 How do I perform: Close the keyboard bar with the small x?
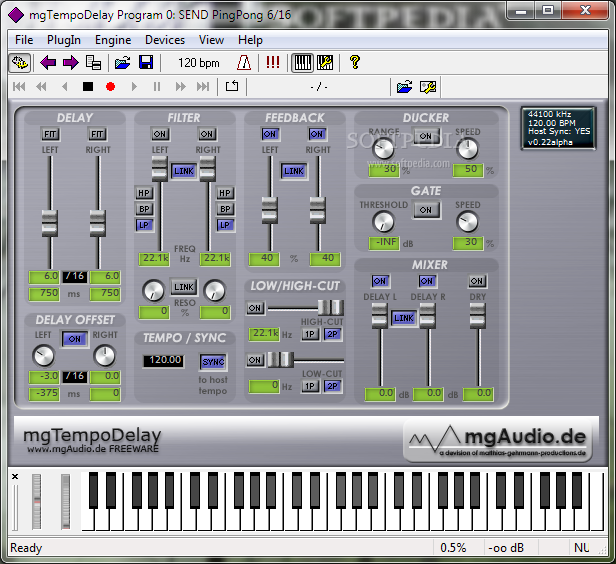[x=15, y=476]
